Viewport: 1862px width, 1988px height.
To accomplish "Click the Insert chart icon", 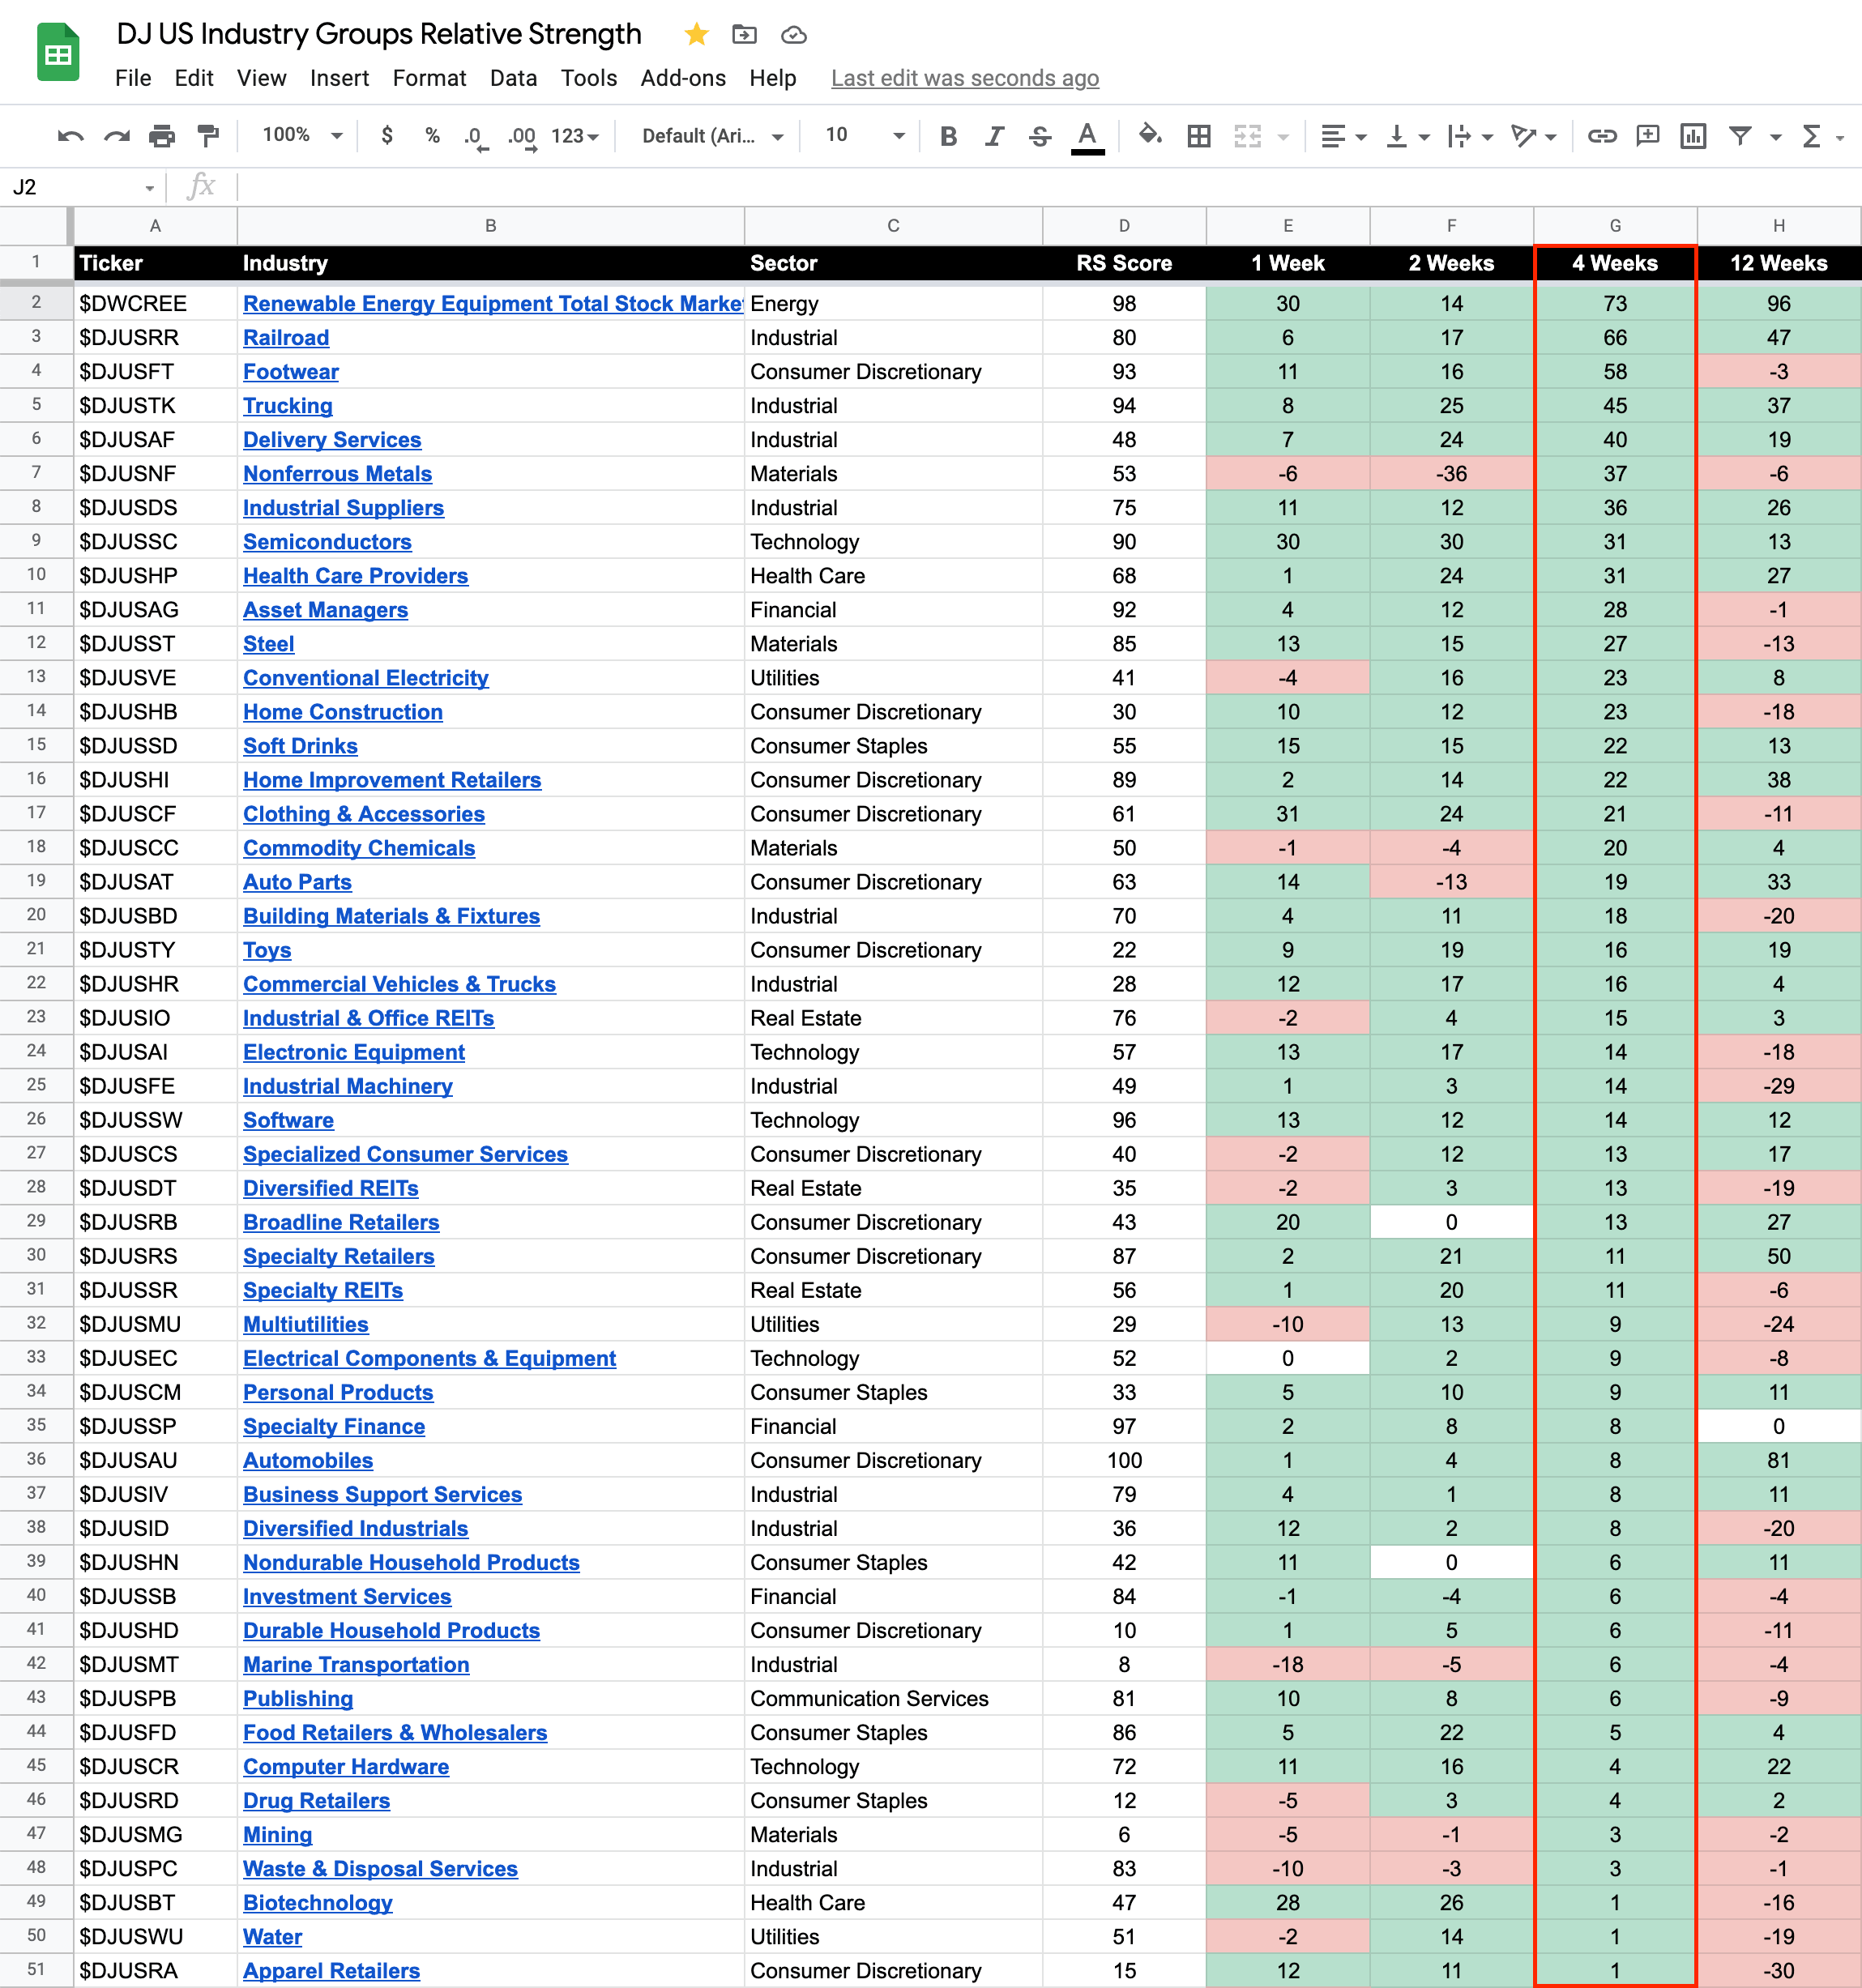I will pos(1693,136).
